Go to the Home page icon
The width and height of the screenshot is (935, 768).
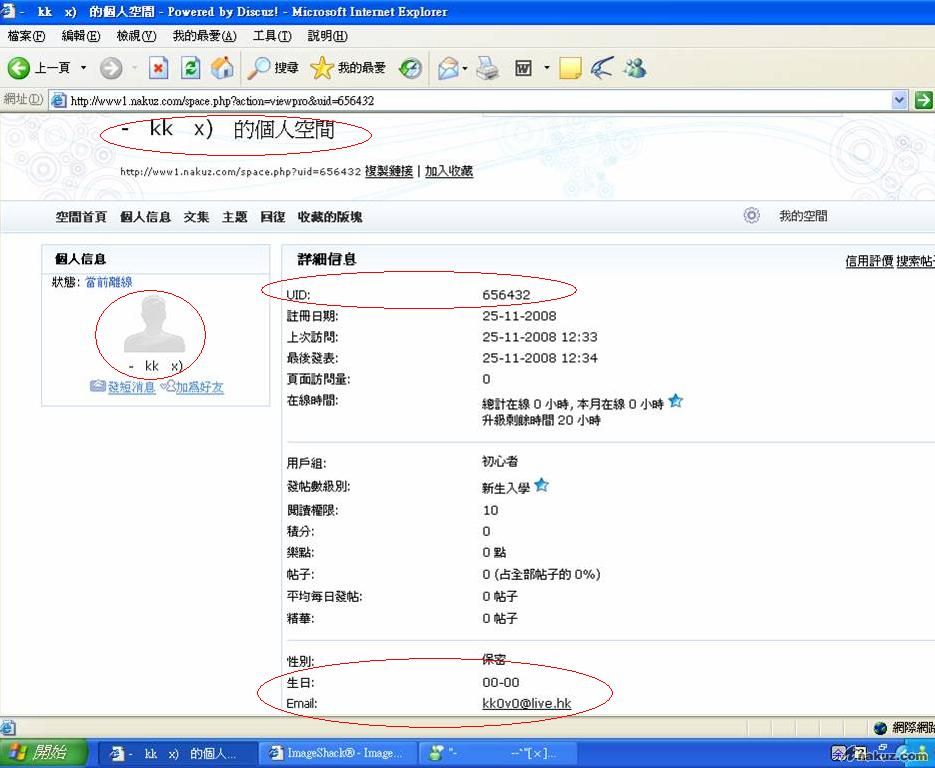[x=222, y=68]
